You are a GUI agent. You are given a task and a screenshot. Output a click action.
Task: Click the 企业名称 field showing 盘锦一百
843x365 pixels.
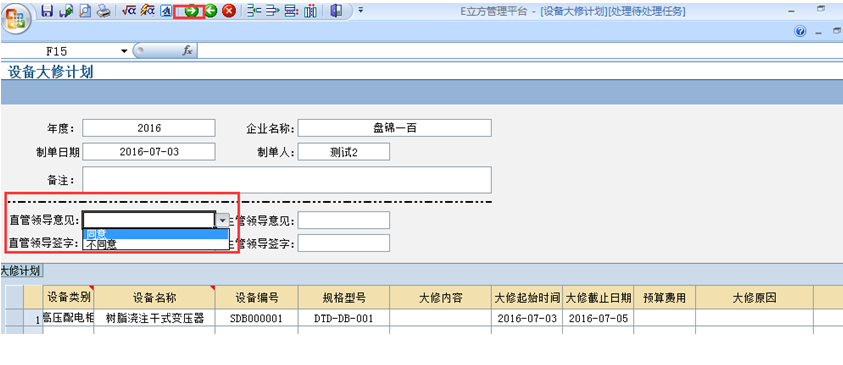pyautogui.click(x=395, y=128)
